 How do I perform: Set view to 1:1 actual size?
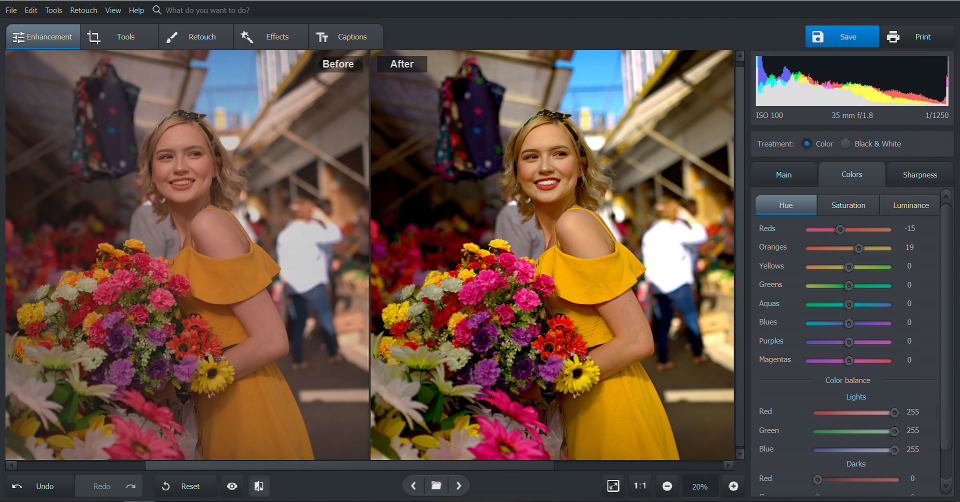coord(640,486)
